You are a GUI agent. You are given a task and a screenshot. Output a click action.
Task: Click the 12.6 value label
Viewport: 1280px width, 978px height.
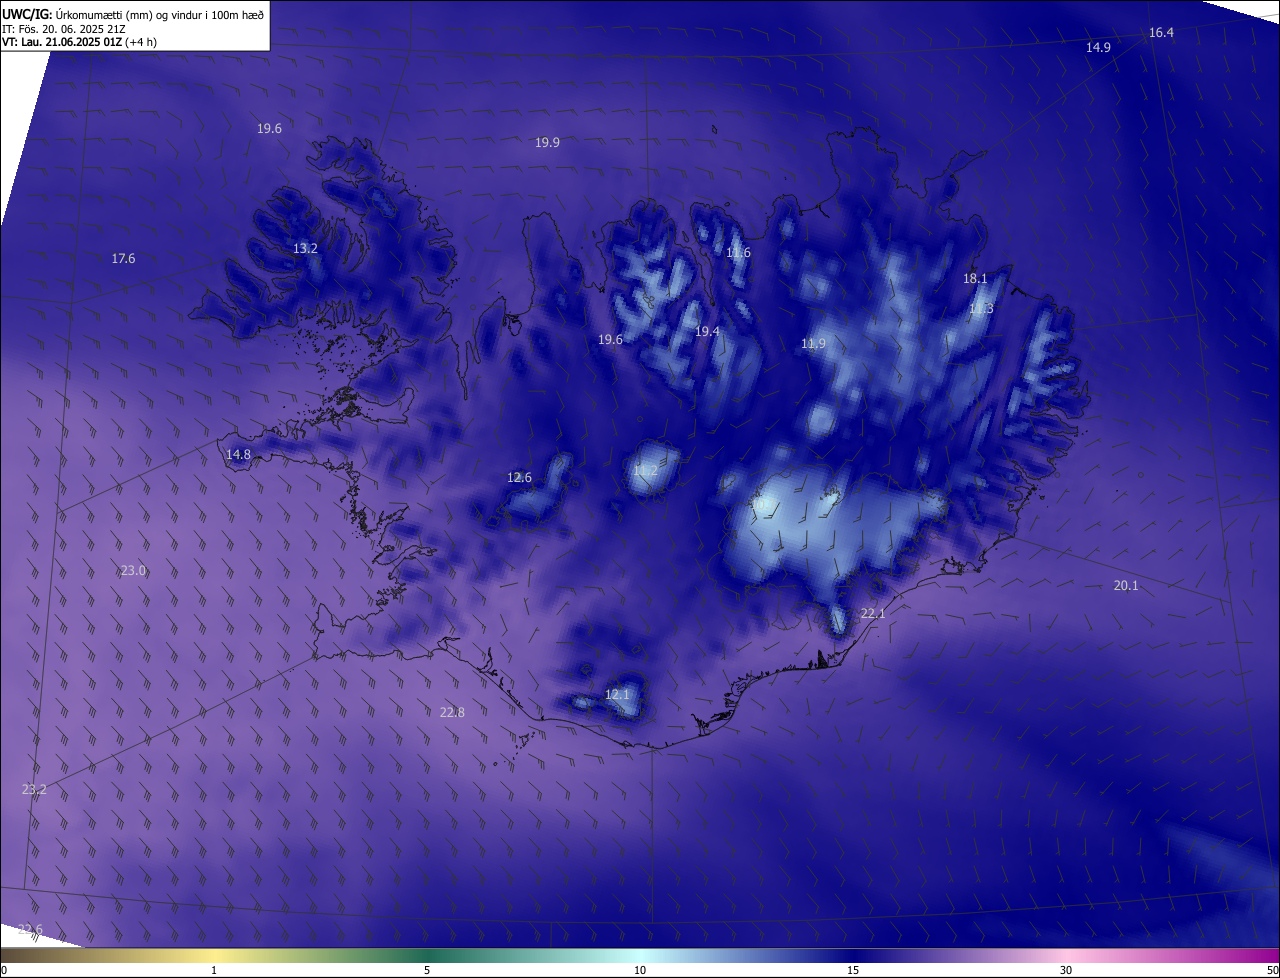(519, 478)
